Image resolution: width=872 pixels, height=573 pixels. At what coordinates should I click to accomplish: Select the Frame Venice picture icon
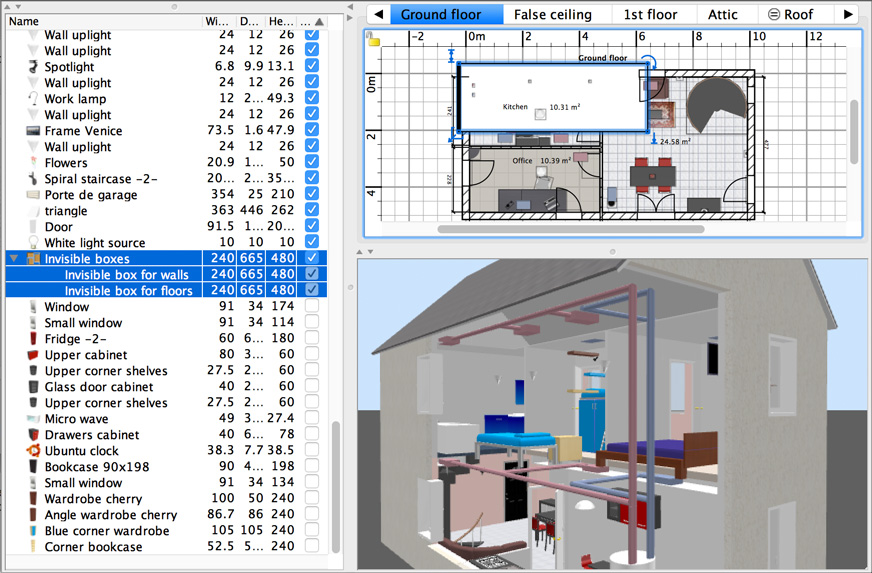click(x=32, y=131)
